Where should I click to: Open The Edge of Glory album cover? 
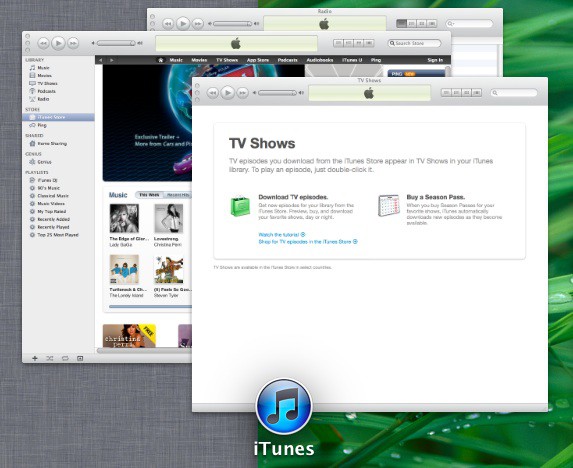(124, 218)
